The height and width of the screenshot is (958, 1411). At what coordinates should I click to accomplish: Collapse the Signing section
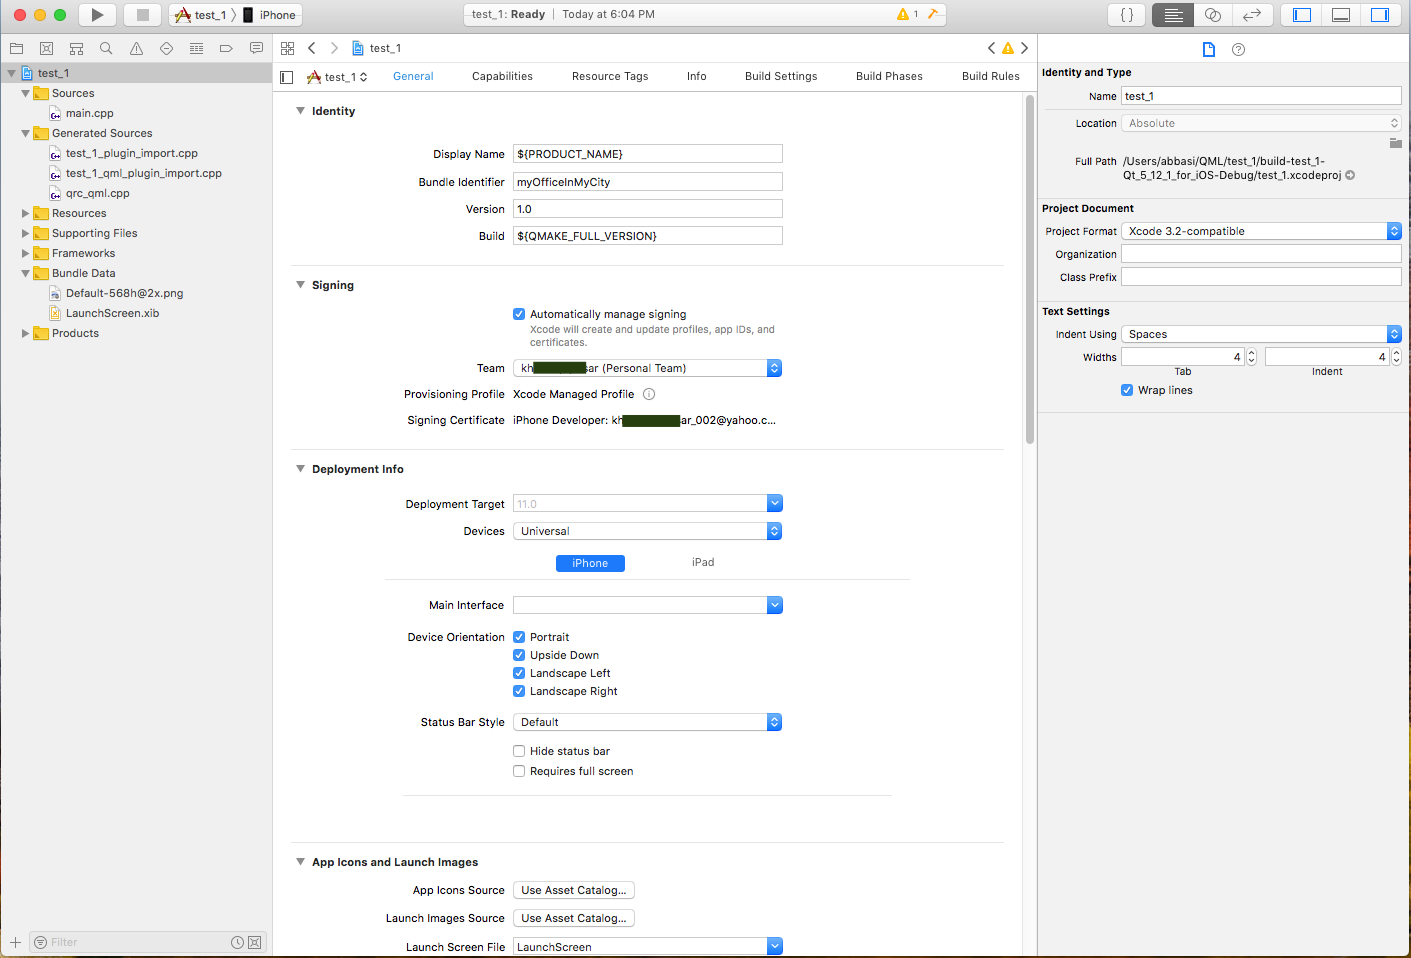point(300,285)
